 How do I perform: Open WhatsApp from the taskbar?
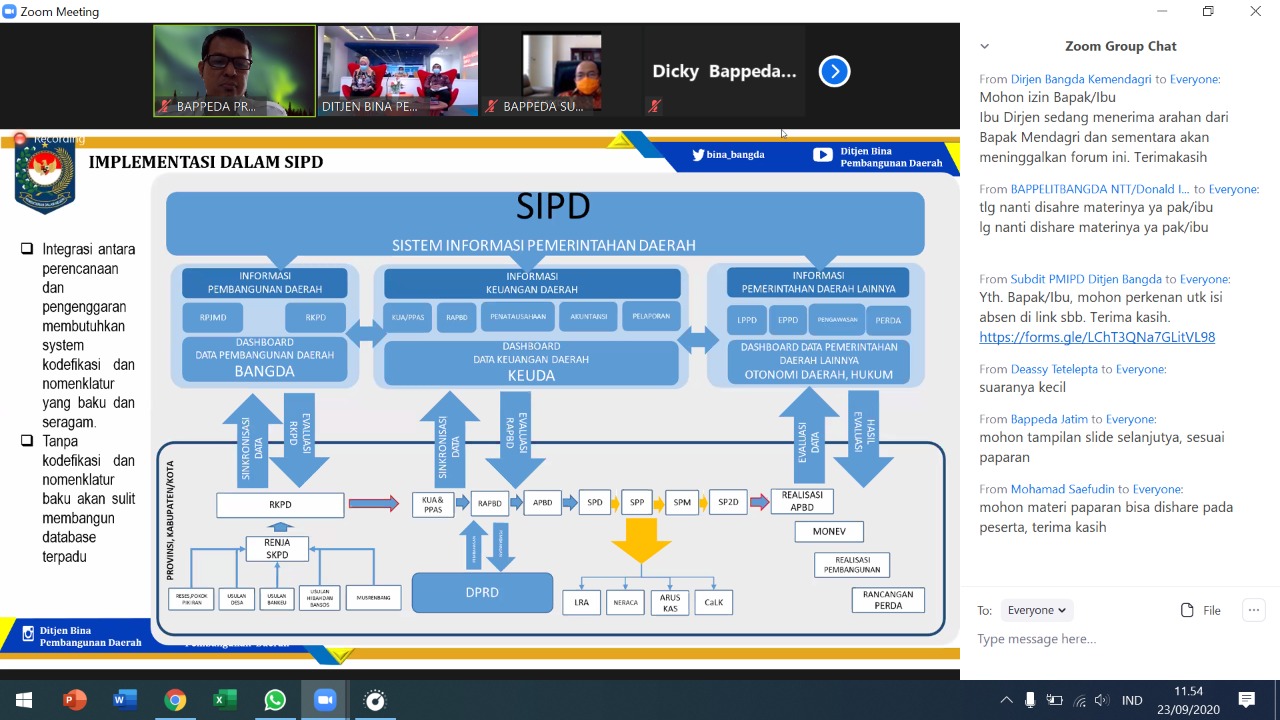[x=275, y=700]
